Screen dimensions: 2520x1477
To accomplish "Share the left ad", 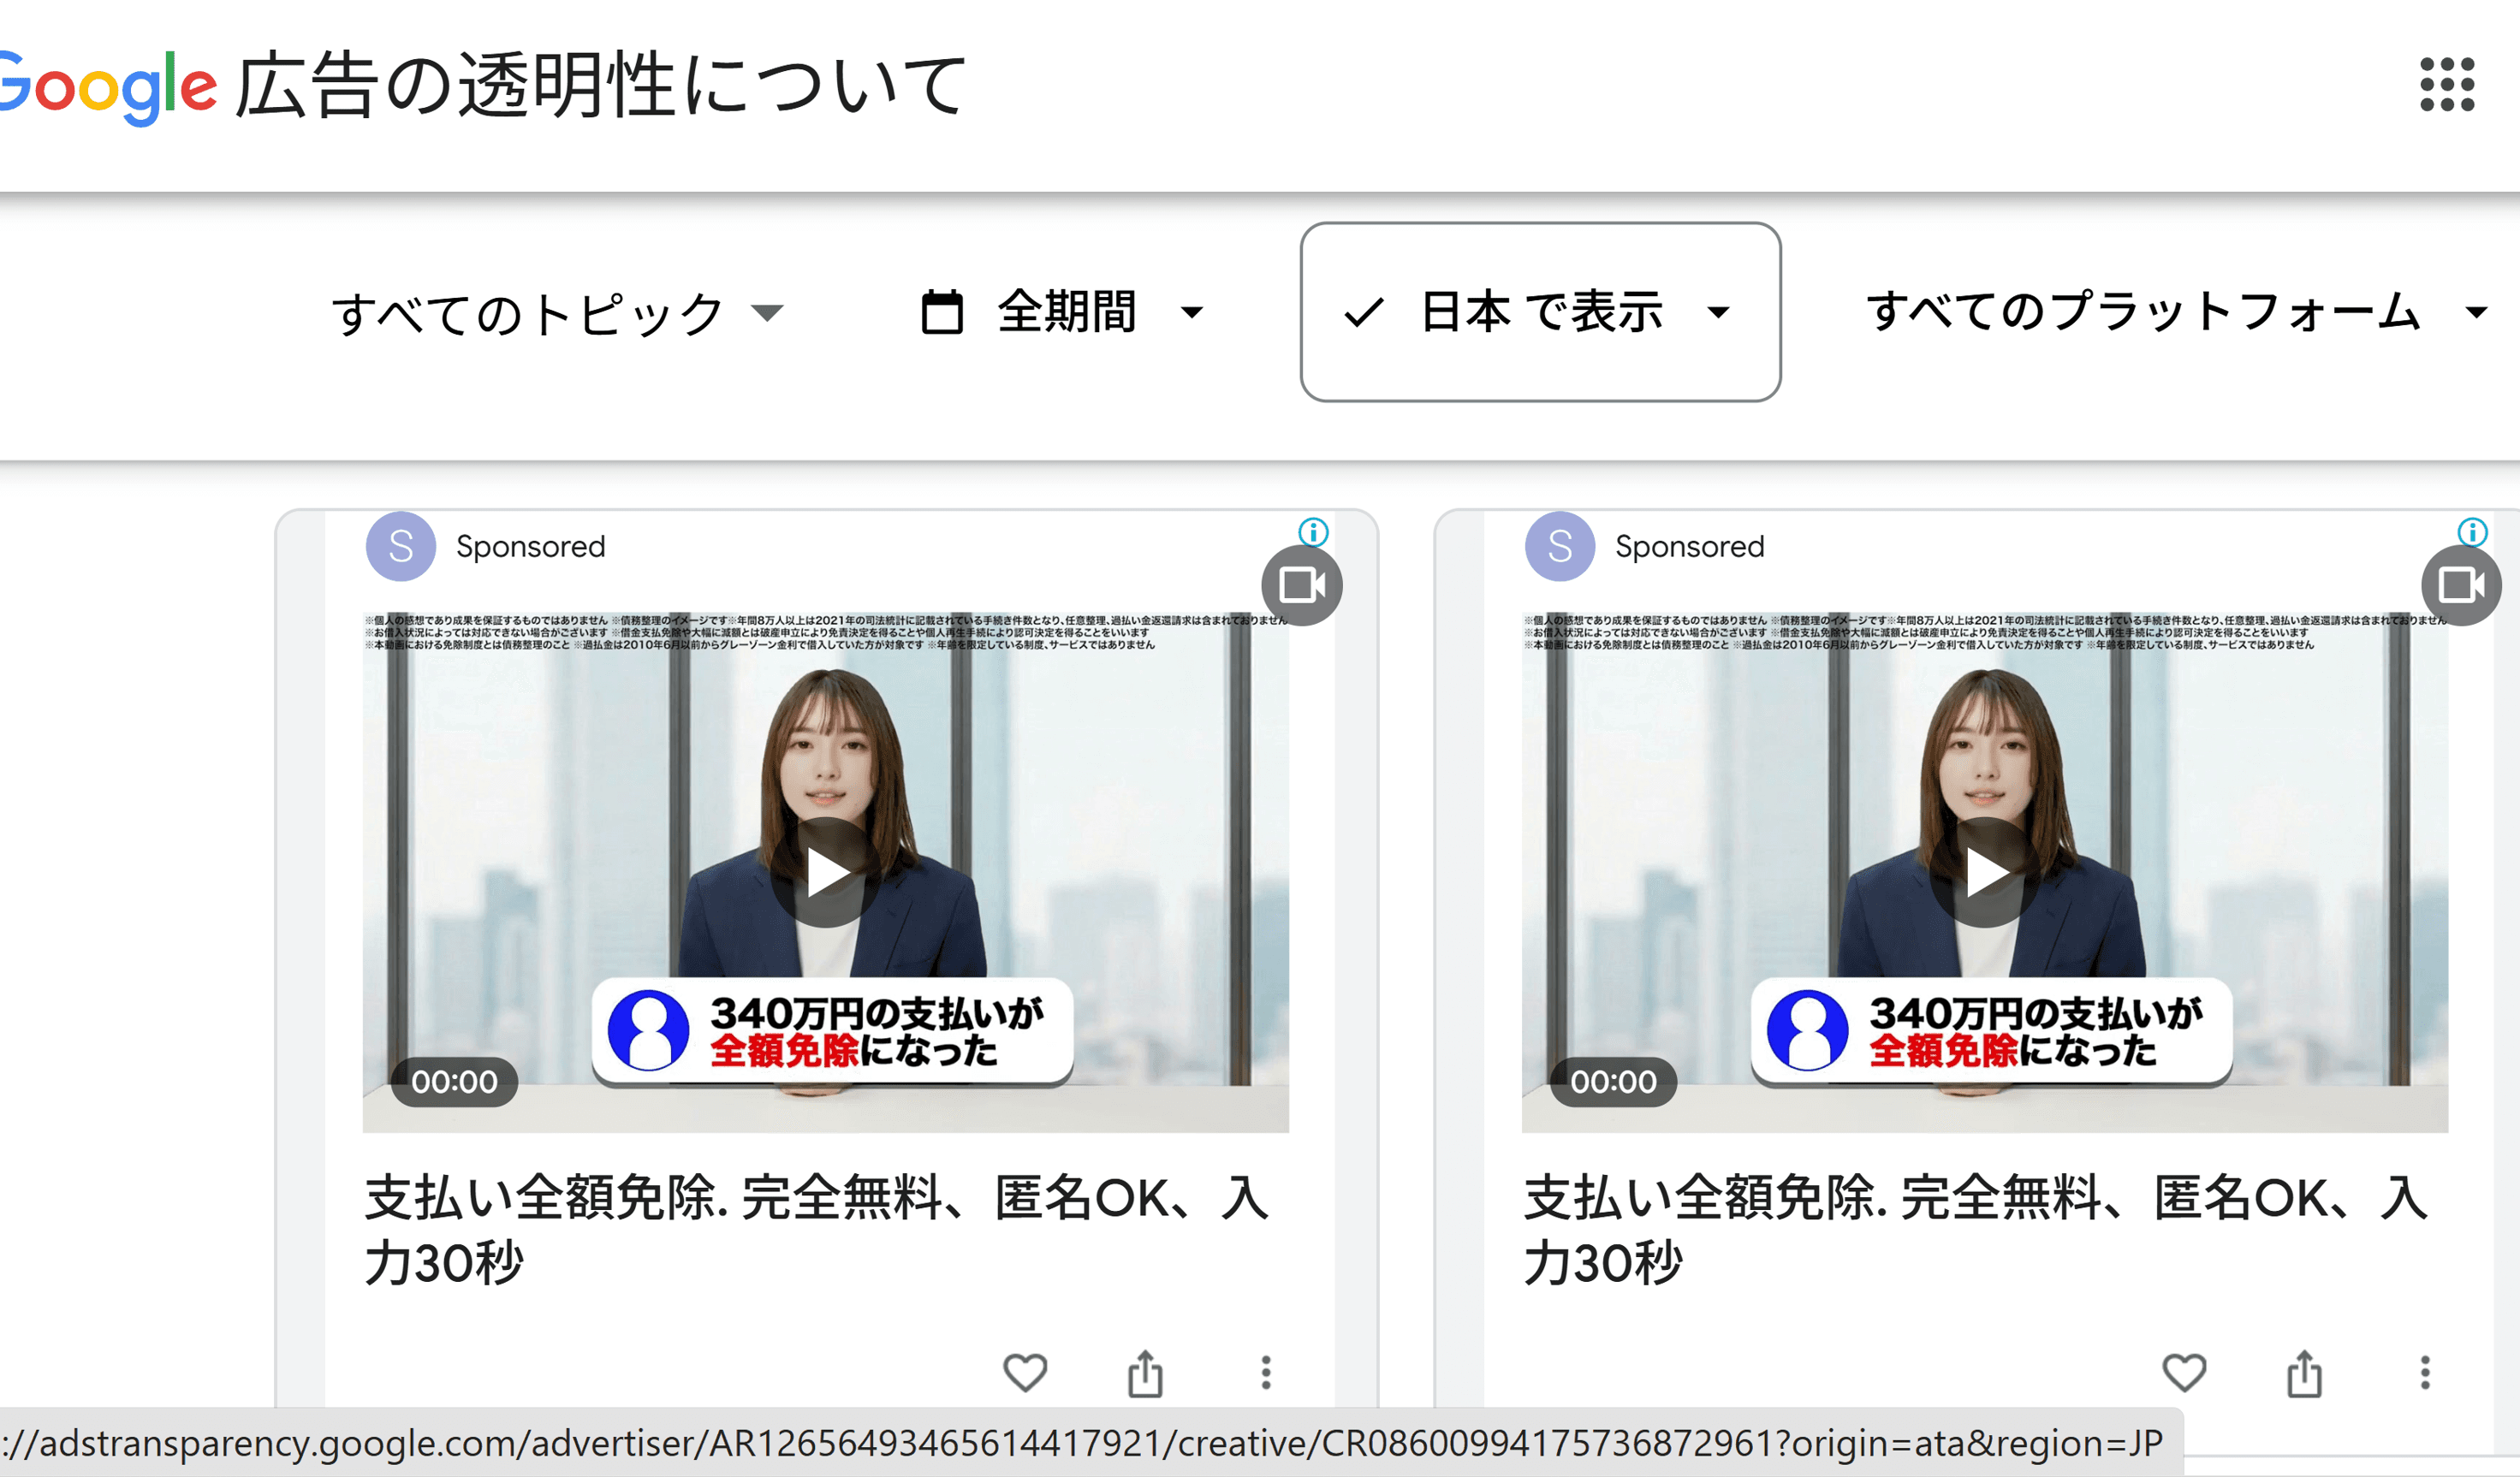I will [x=1145, y=1373].
